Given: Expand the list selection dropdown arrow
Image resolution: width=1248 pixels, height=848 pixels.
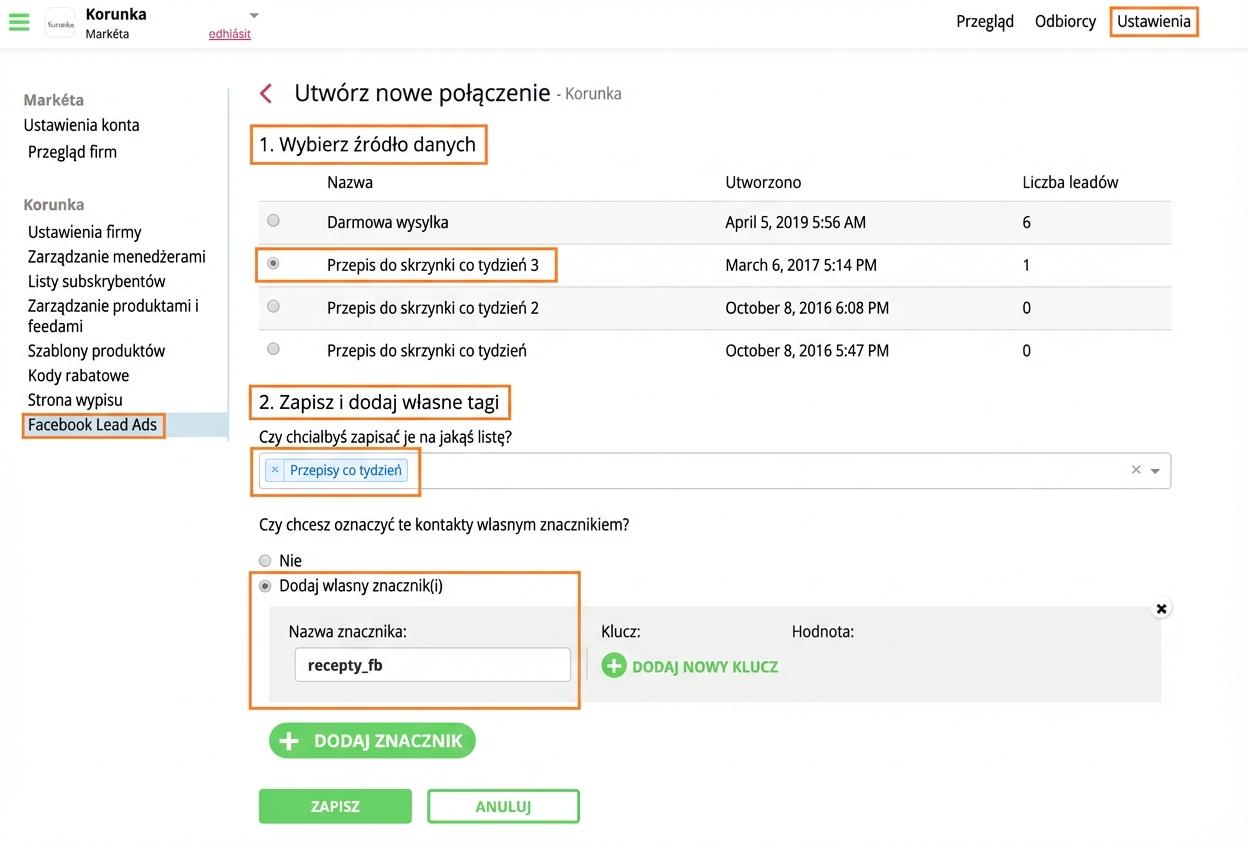Looking at the screenshot, I should pos(1156,471).
